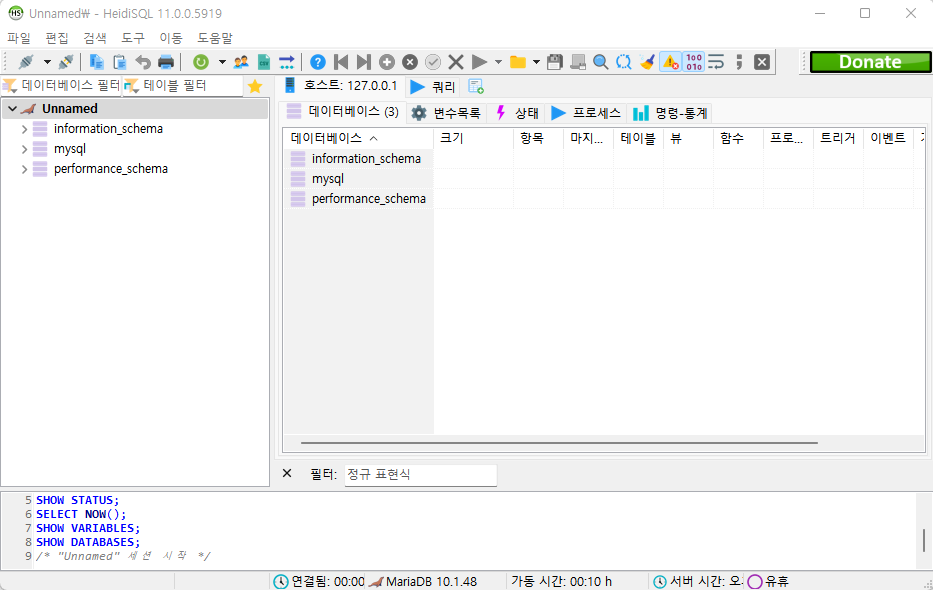Click the CSV import file icon
933x590 pixels.
point(264,62)
